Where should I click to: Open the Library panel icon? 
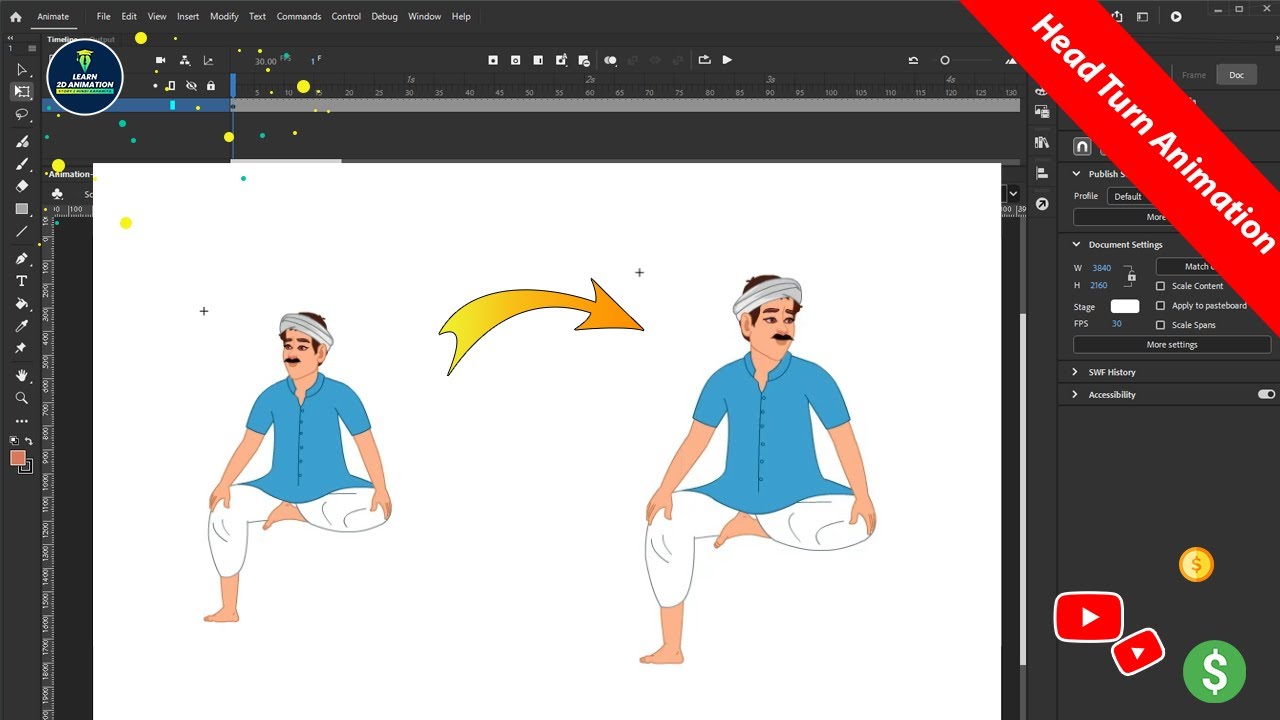click(1042, 143)
